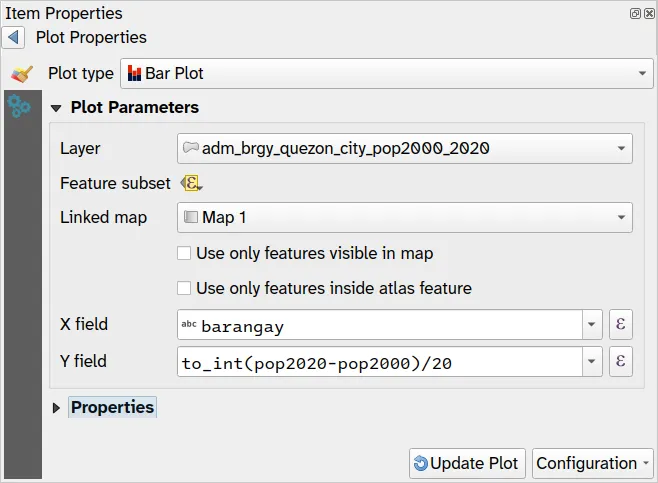
Task: Click the Plot Properties title text
Action: (x=91, y=37)
